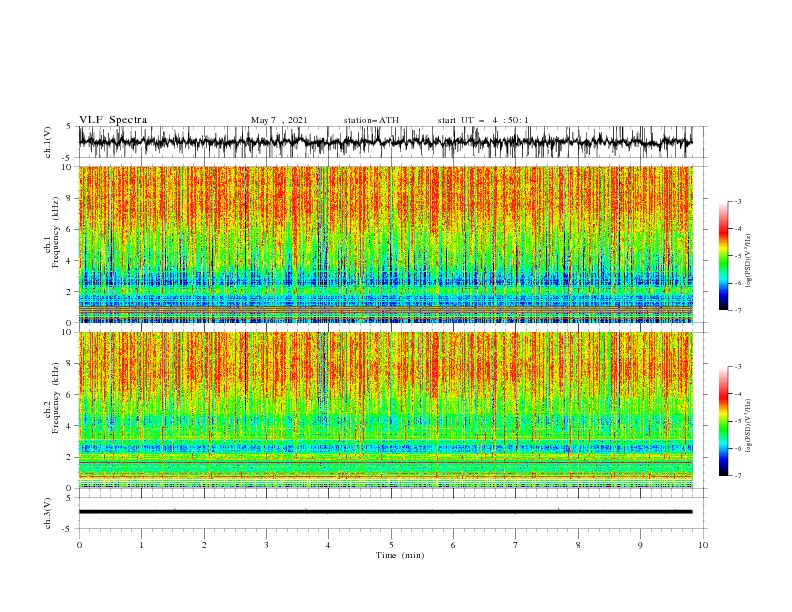Click the '-5' value on ch.1 colorbar
The width and height of the screenshot is (792, 612).
[737, 256]
